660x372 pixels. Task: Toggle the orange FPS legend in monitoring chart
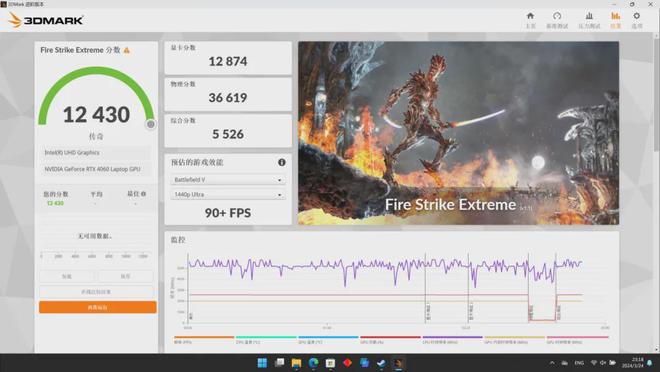(204, 340)
